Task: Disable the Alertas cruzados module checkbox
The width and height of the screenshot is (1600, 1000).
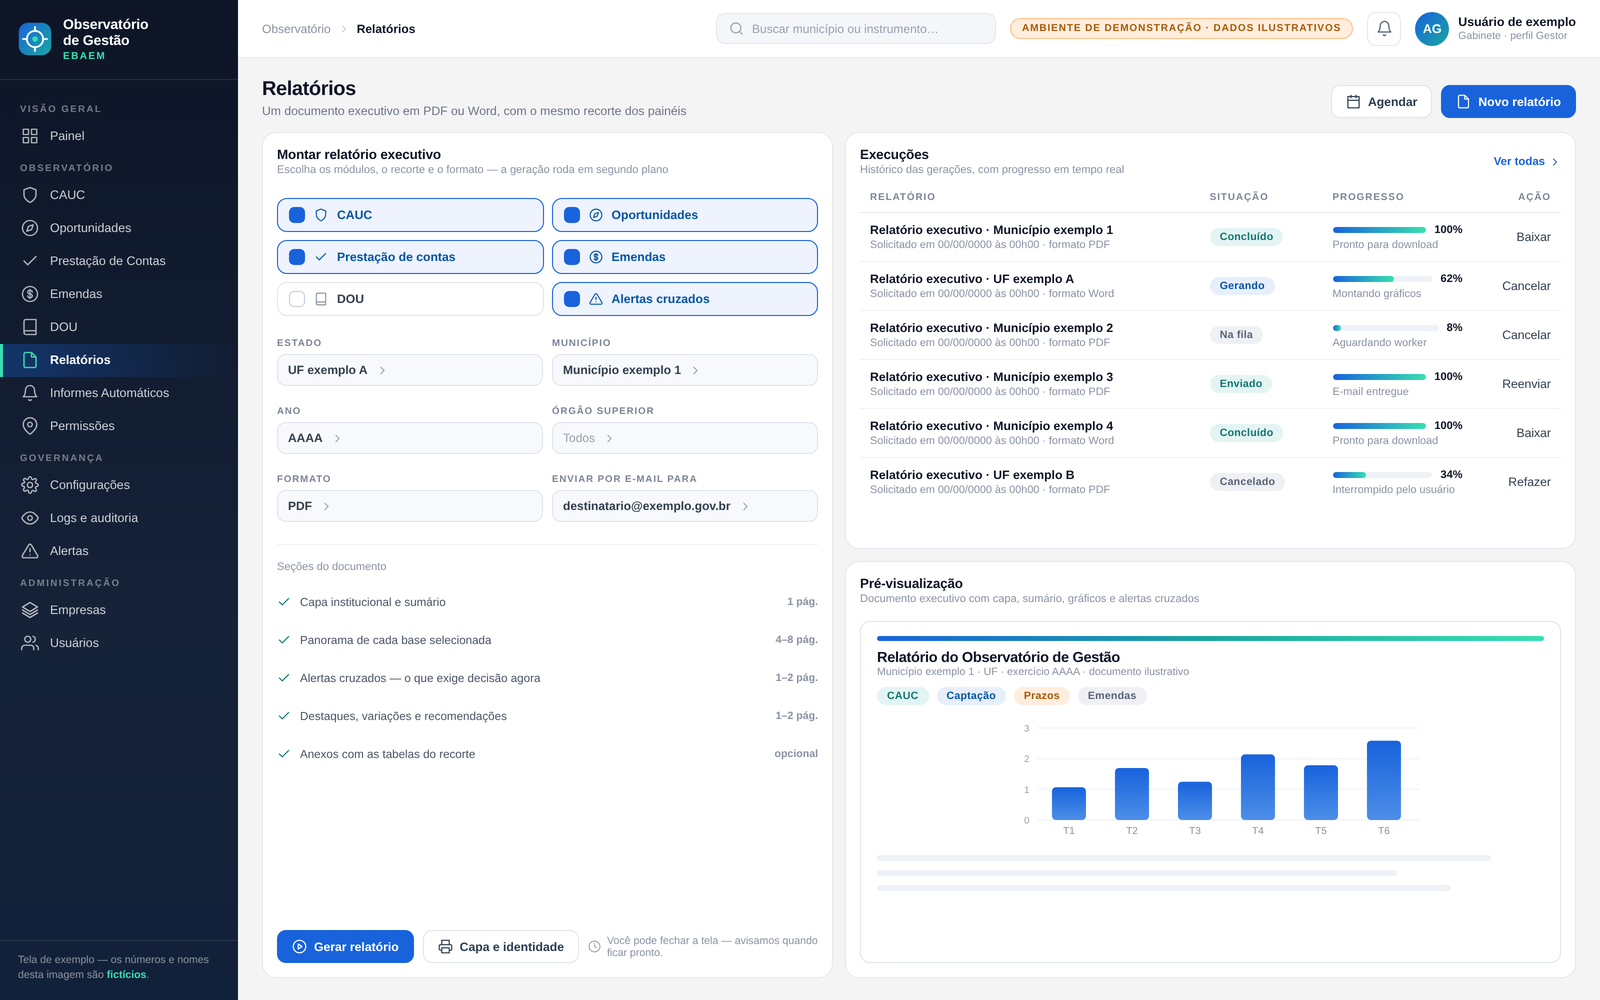Action: tap(572, 299)
